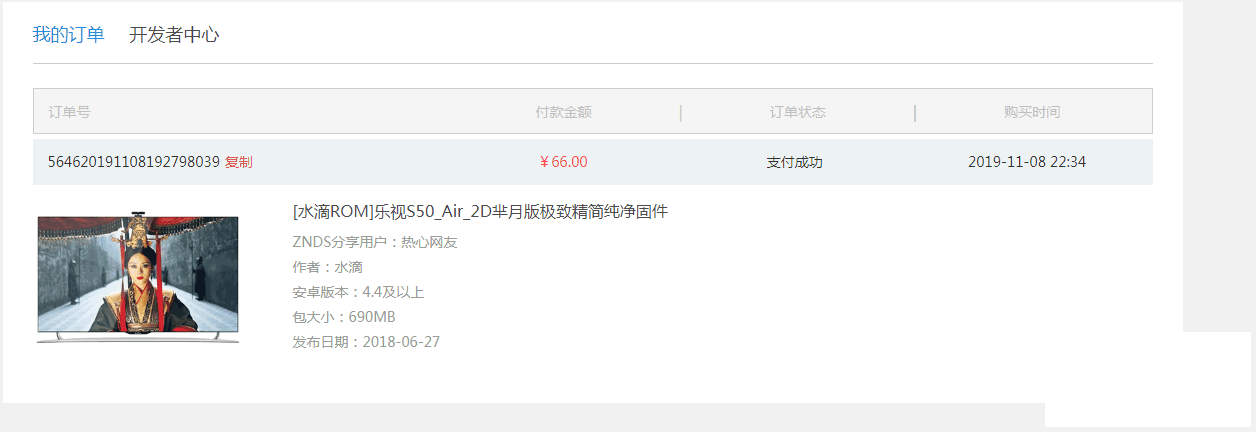Click the 发布日期 2018-06-27 line
This screenshot has height=432, width=1256.
click(x=366, y=342)
